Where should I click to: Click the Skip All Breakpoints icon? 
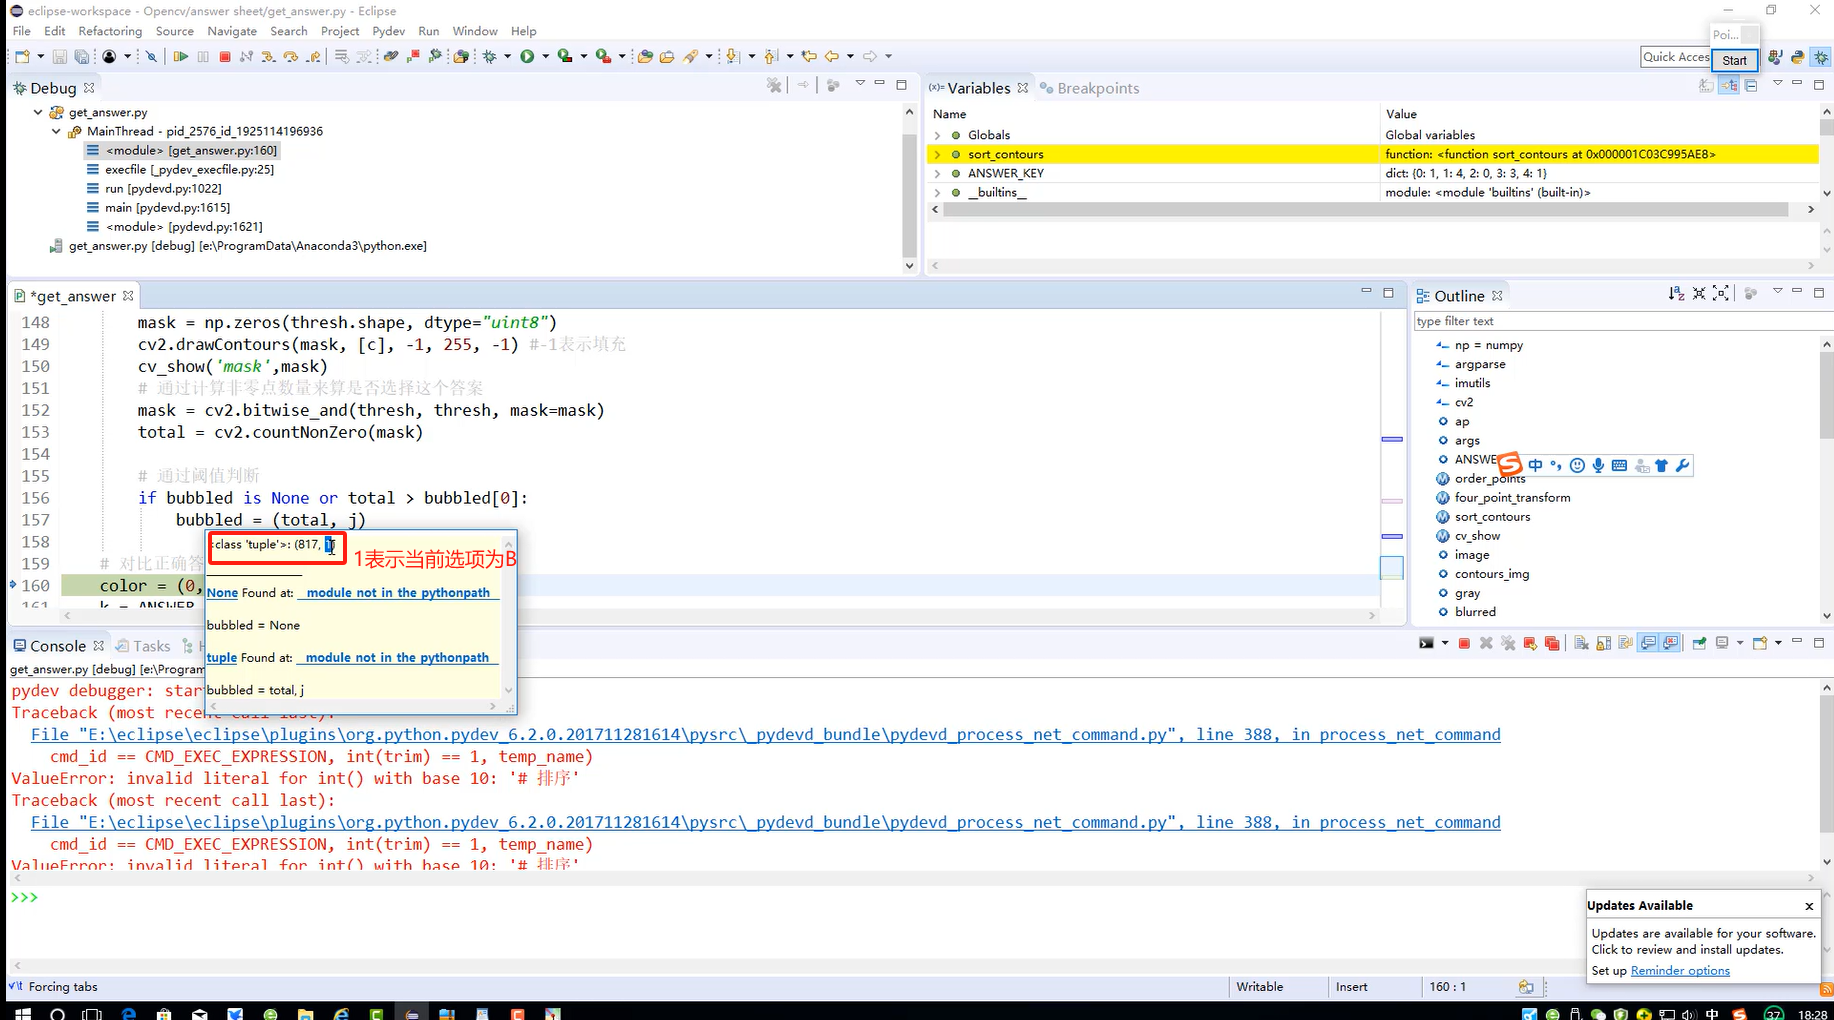(151, 57)
